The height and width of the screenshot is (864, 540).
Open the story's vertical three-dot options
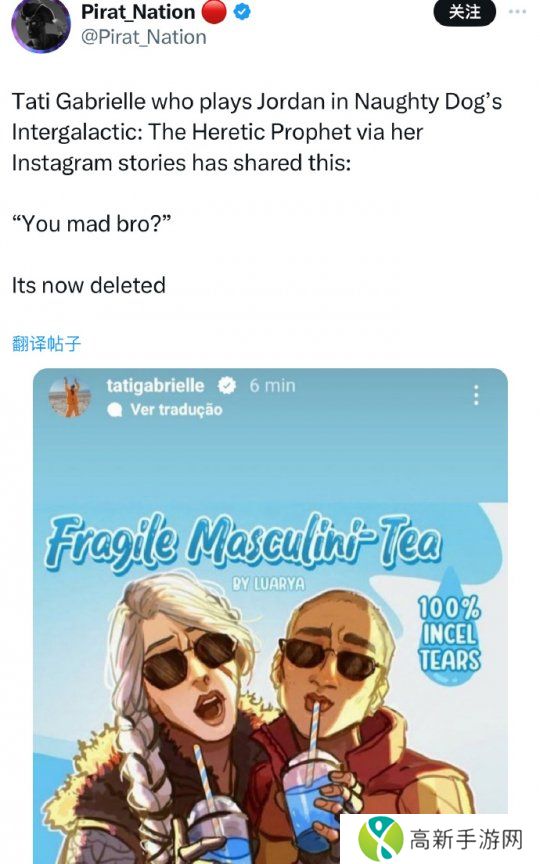[476, 395]
